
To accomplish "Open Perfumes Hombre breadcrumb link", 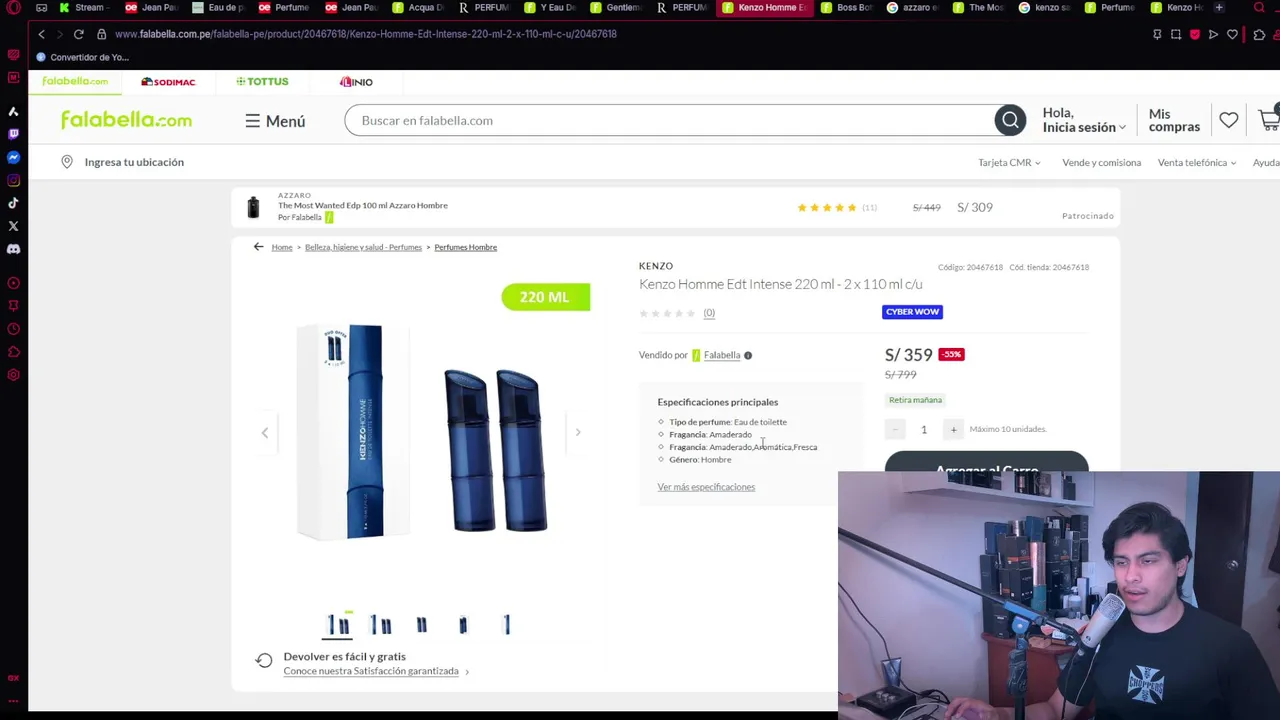I will [465, 247].
